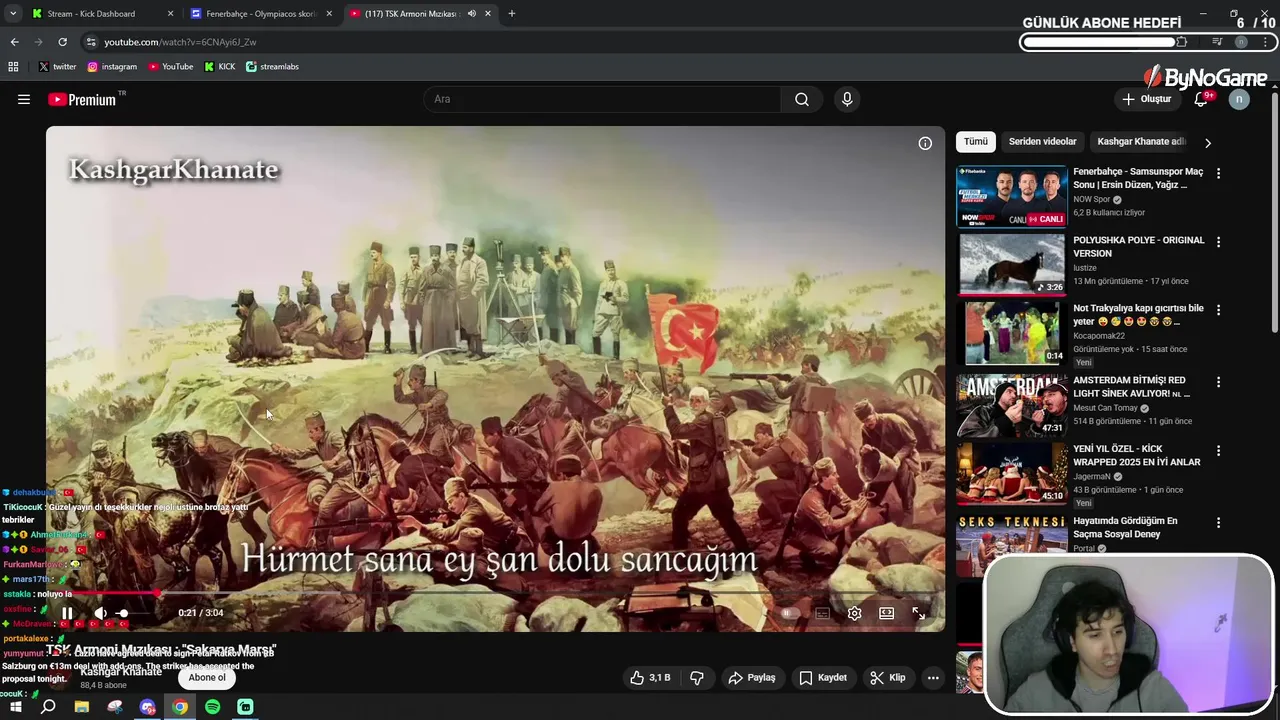Share the video via Paylaş
Viewport: 1280px width, 720px height.
752,678
